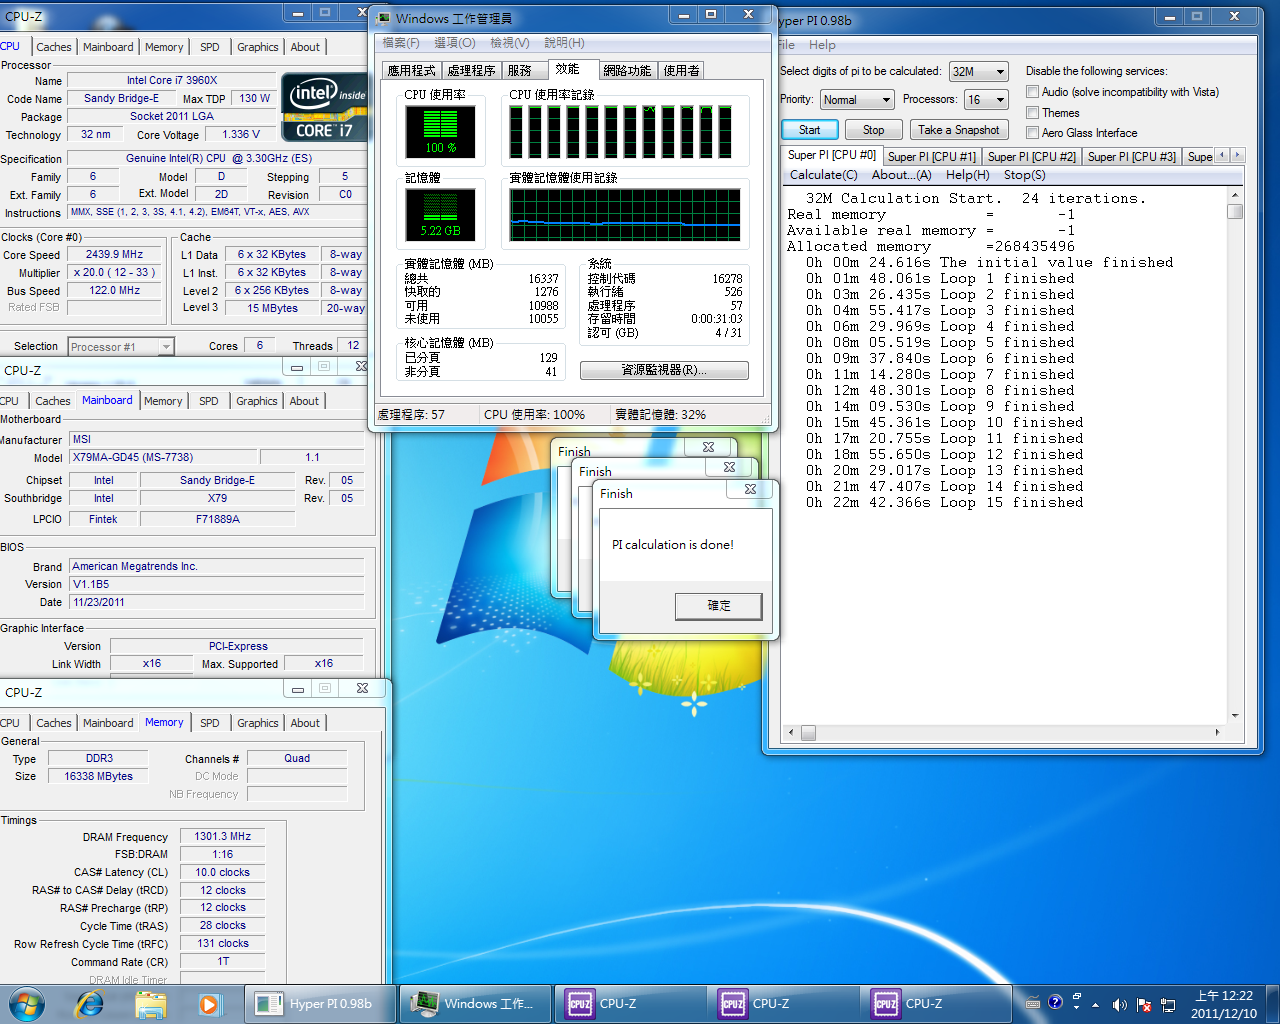1280x1024 pixels.
Task: Open the Priority Normal dropdown
Action: point(857,100)
